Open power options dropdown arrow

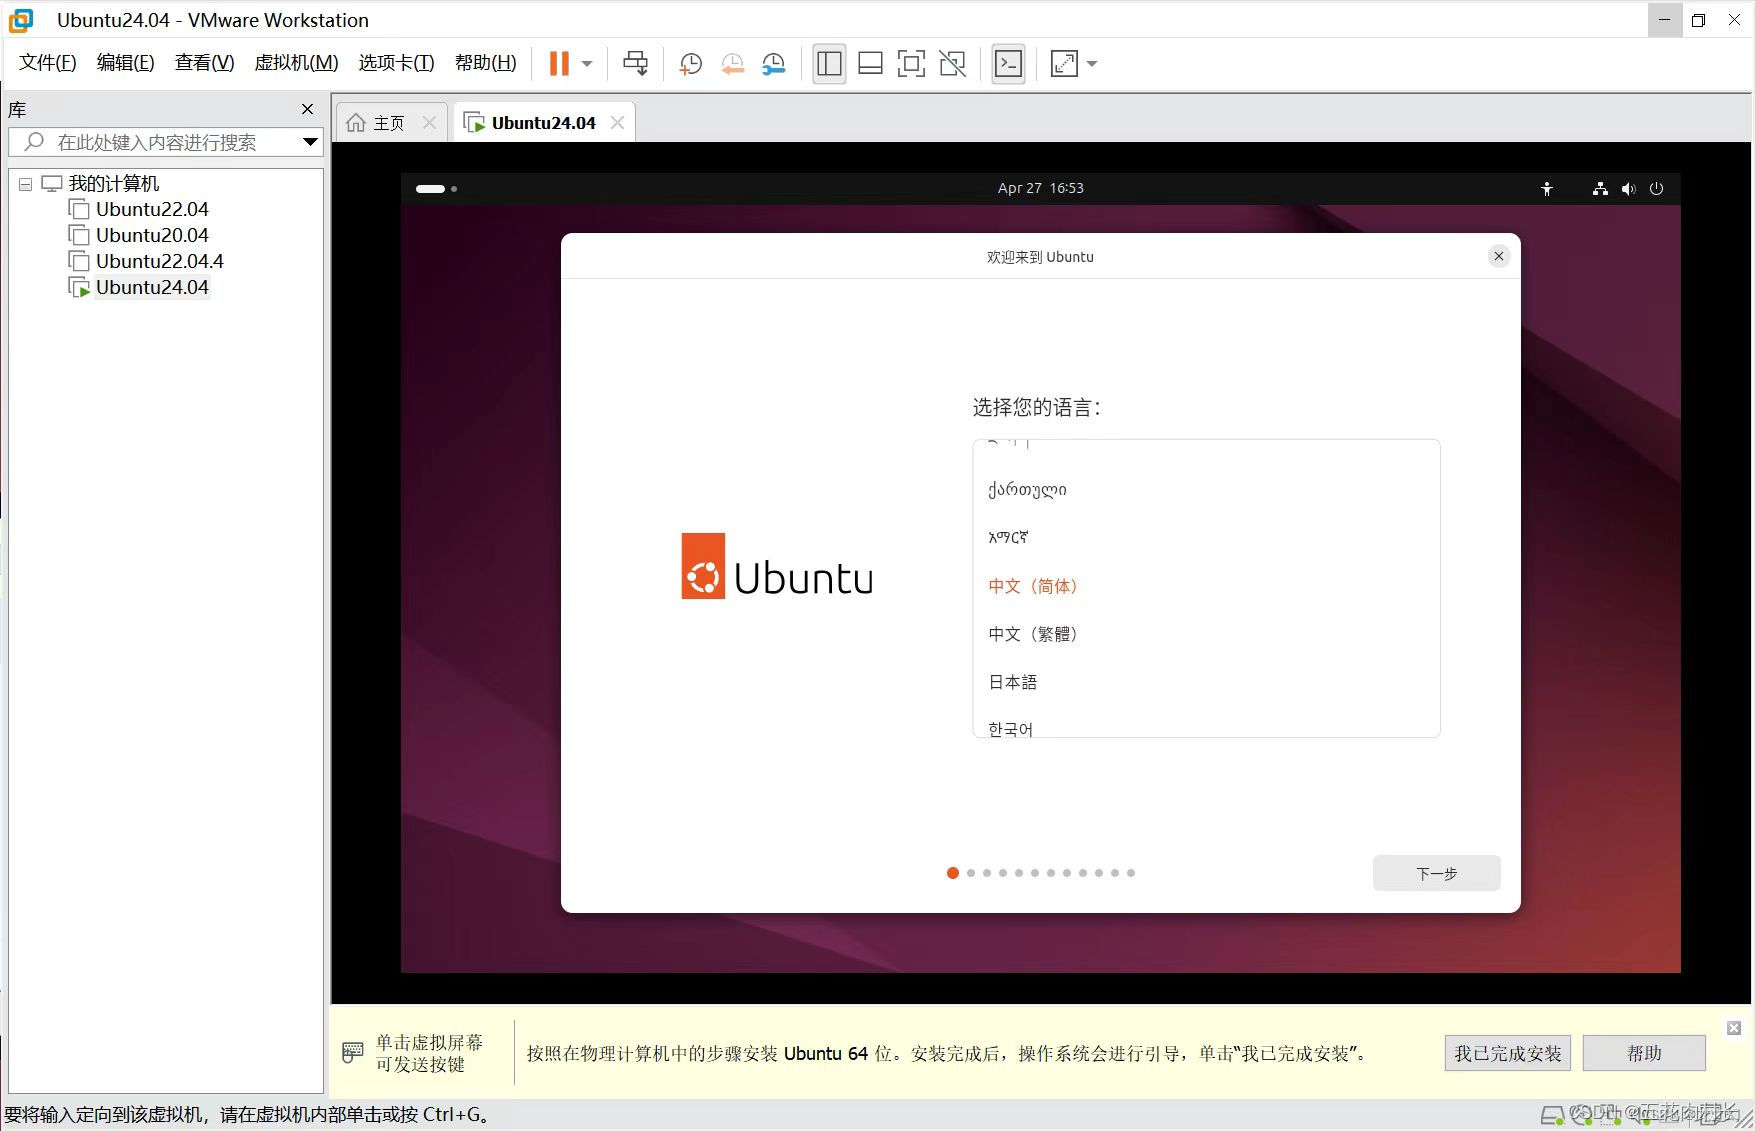587,64
